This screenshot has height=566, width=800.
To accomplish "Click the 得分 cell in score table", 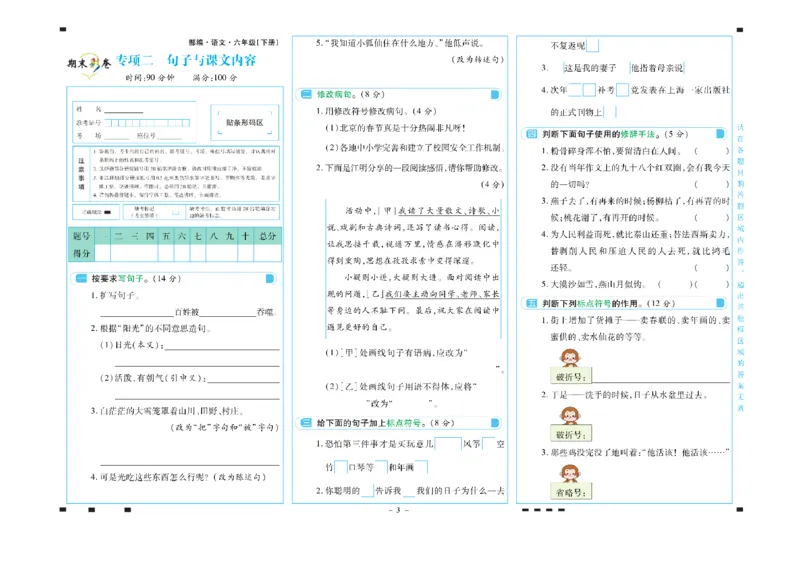I will [82, 253].
